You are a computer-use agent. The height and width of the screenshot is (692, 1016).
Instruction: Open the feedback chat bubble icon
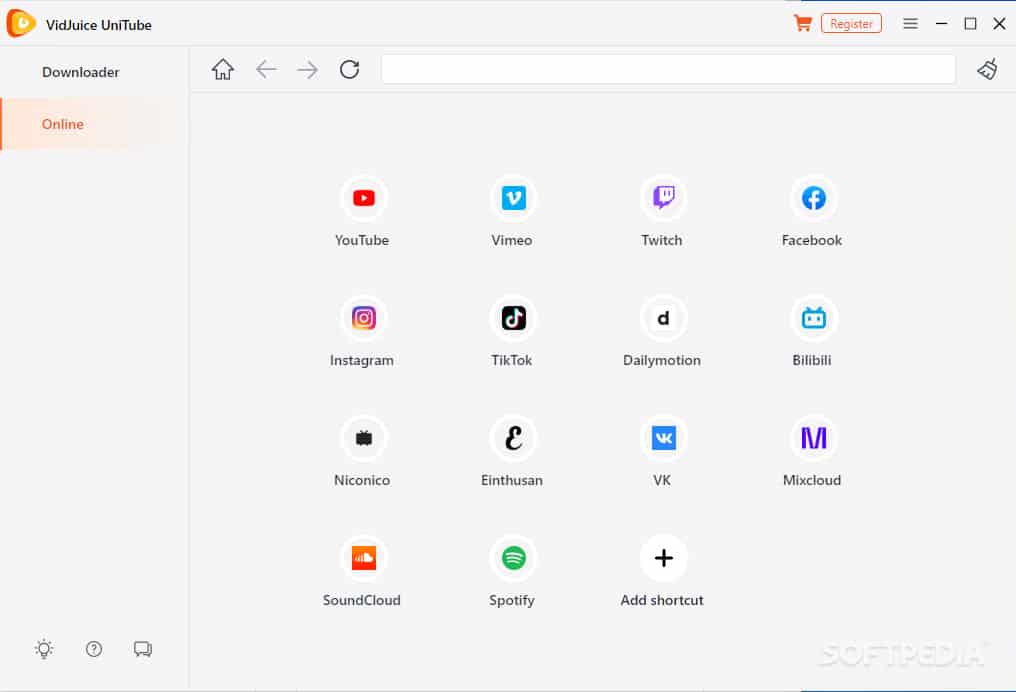(143, 649)
